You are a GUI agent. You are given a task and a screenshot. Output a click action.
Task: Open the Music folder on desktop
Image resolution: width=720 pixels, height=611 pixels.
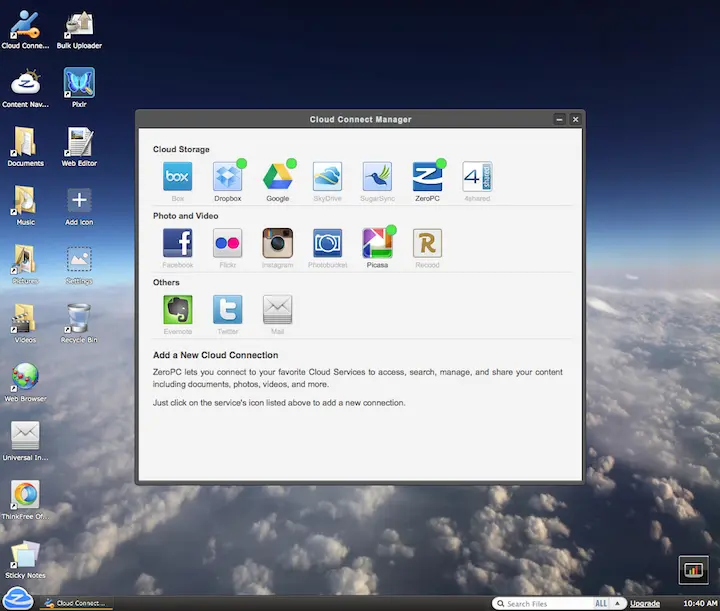(25, 206)
